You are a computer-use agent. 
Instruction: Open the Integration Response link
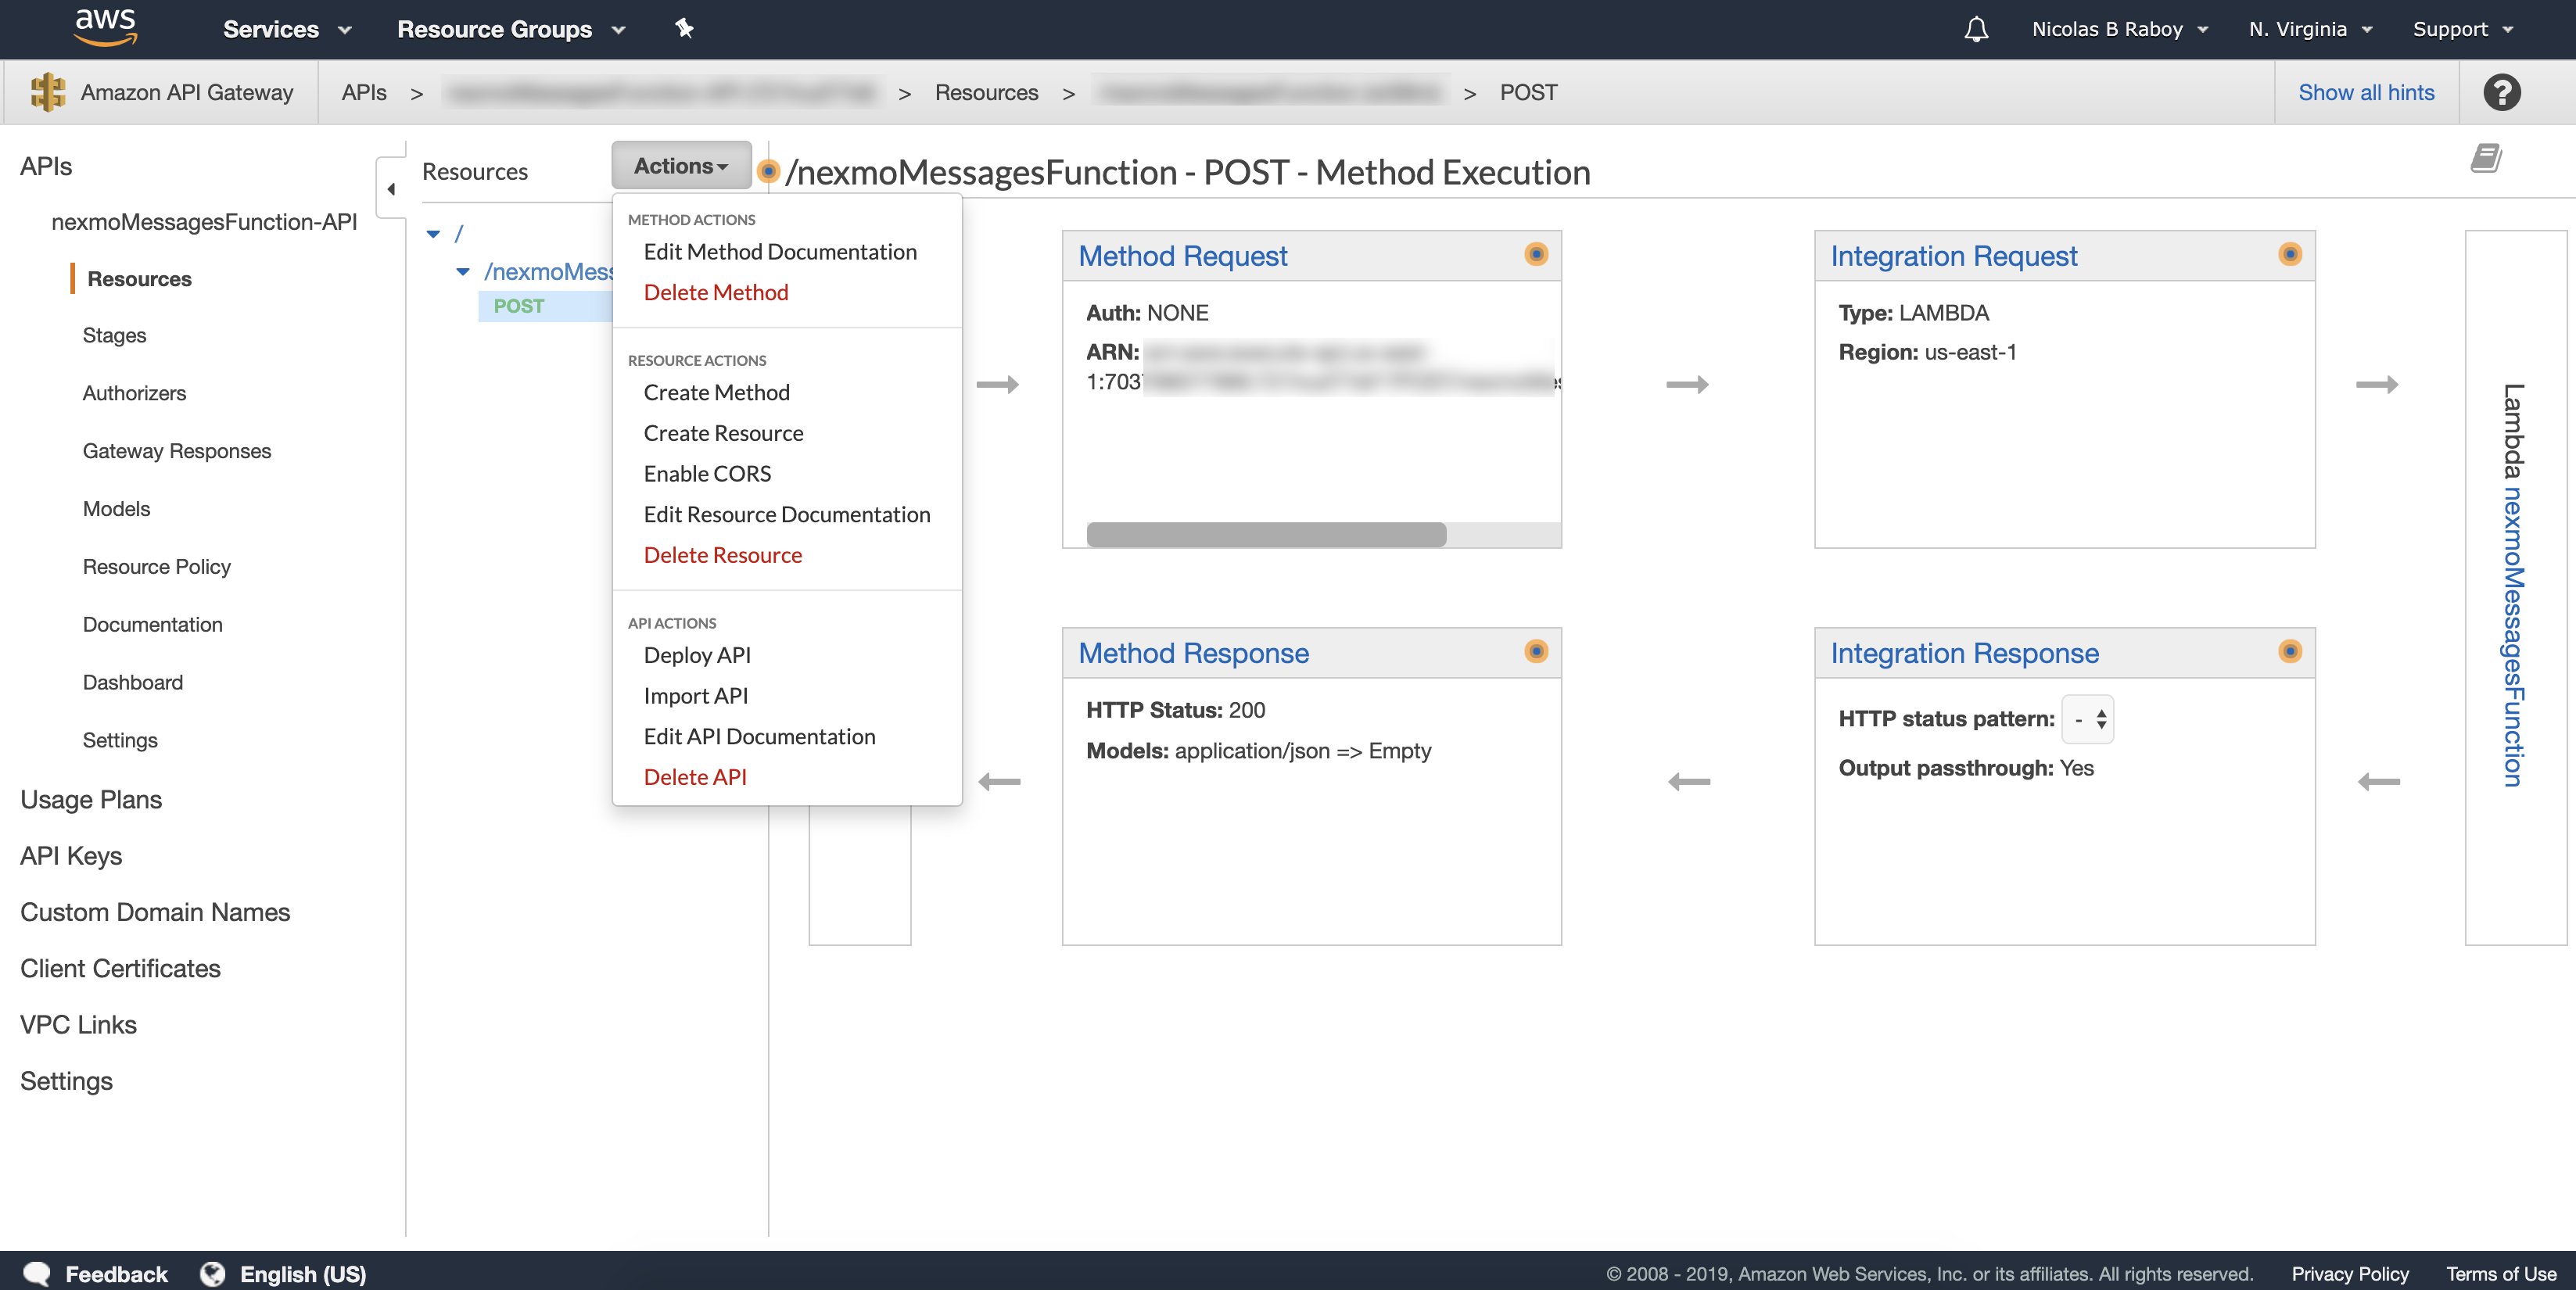(x=1965, y=653)
